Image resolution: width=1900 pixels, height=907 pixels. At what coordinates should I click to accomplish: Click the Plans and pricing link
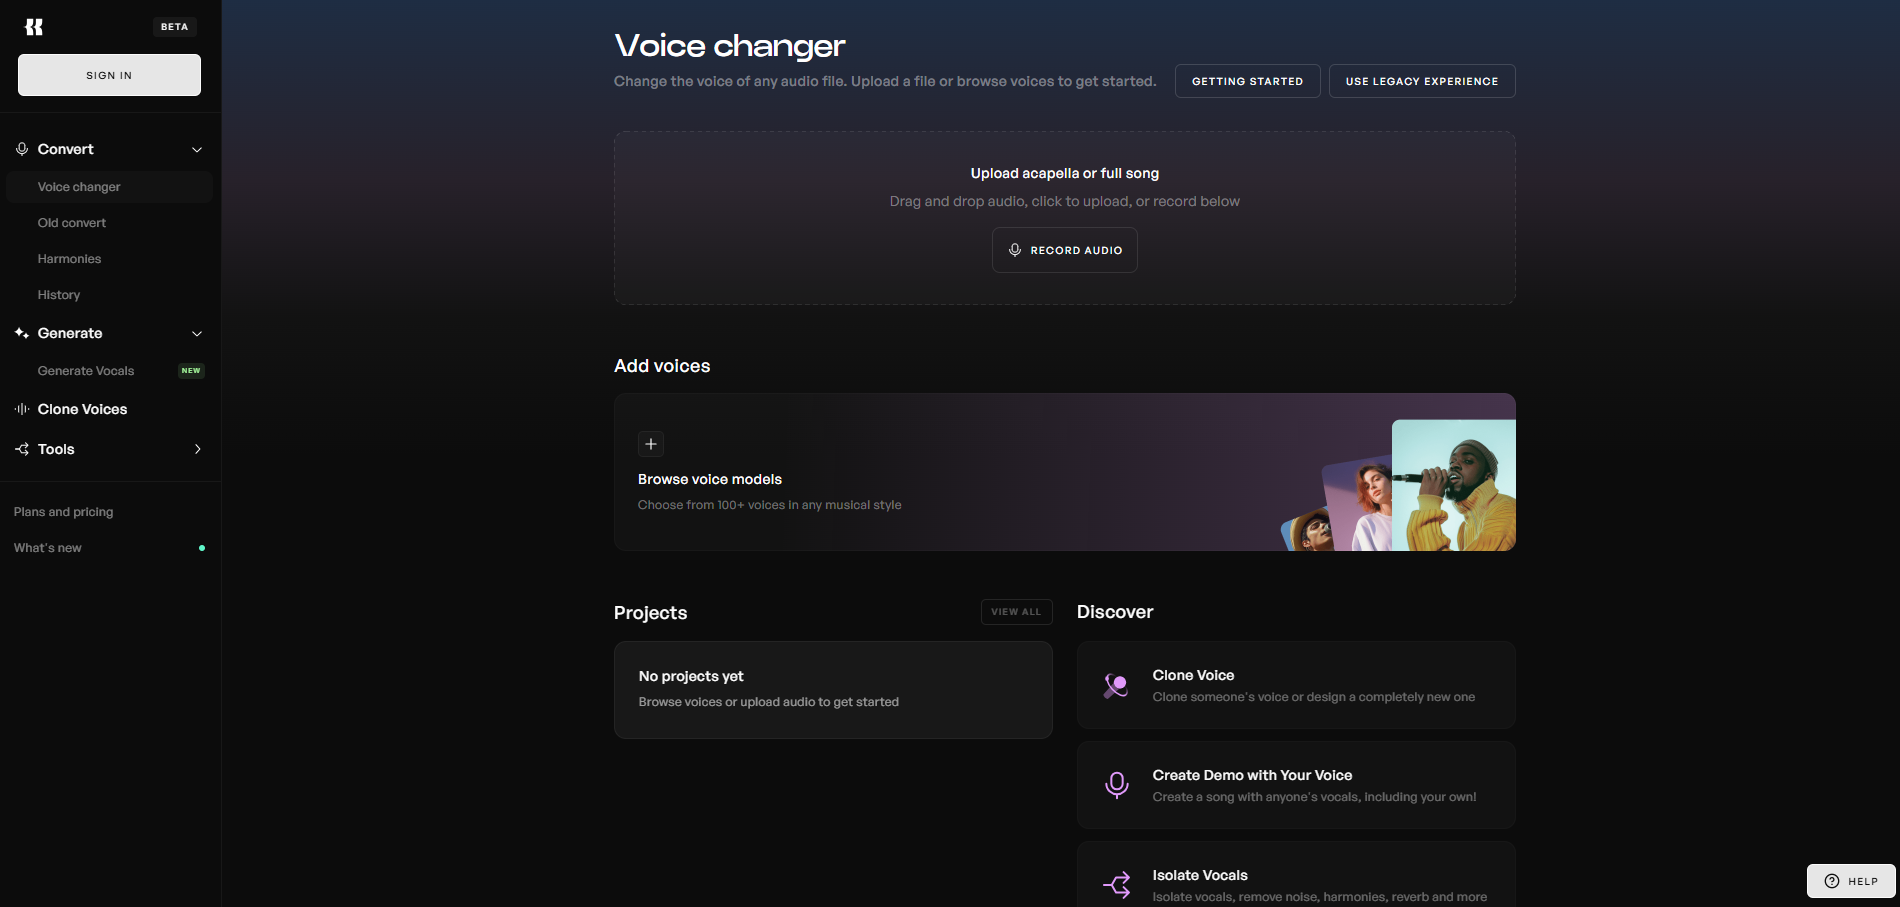64,512
